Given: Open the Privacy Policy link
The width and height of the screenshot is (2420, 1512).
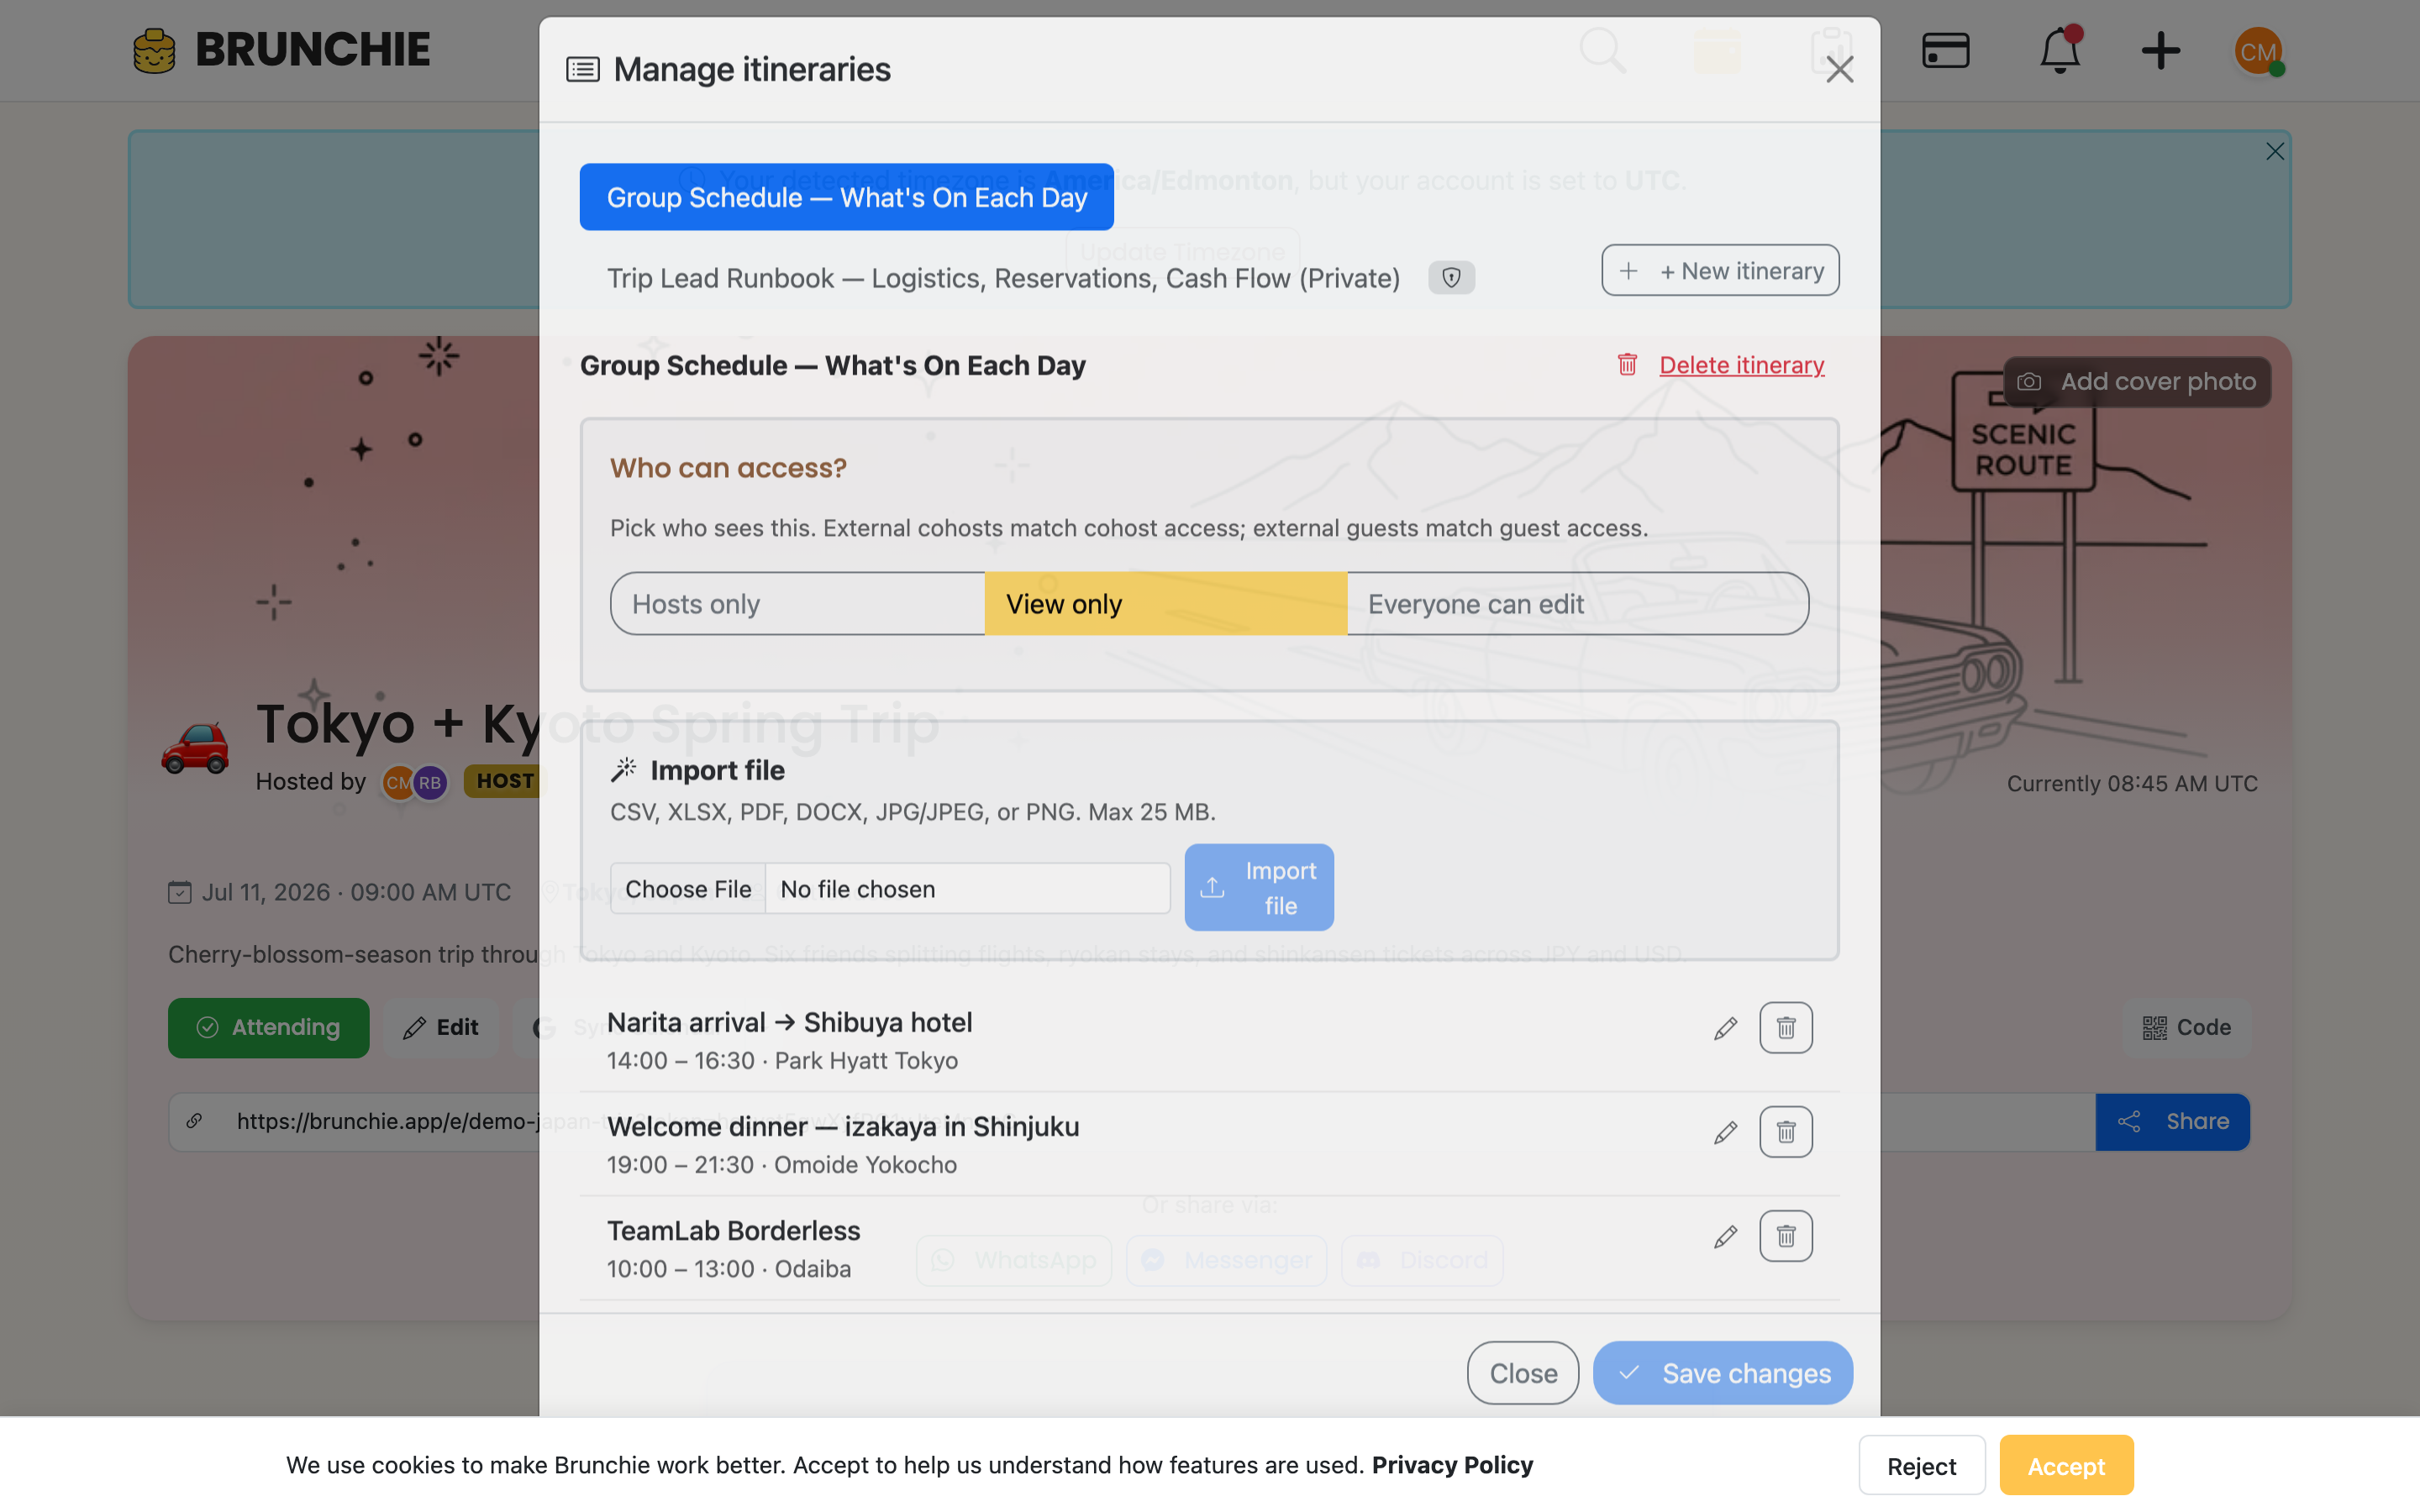Looking at the screenshot, I should coord(1452,1465).
